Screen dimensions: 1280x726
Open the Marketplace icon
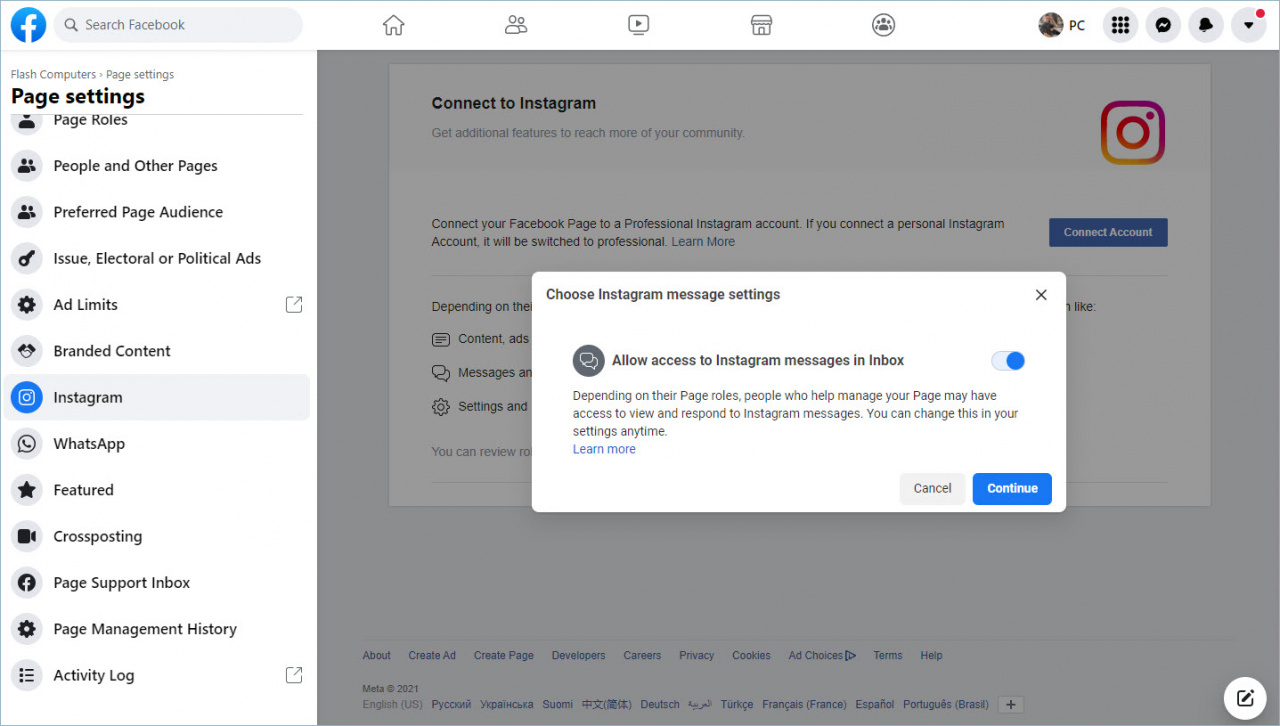[761, 25]
